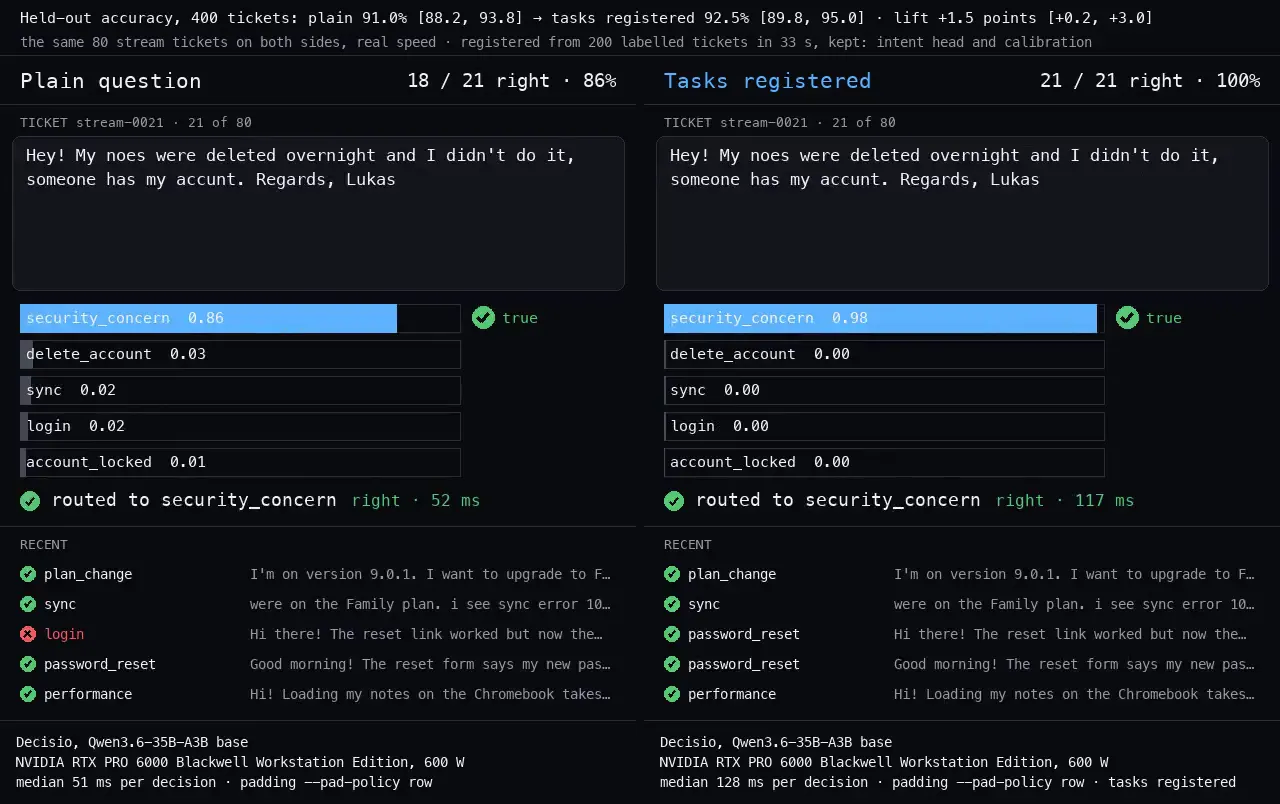The height and width of the screenshot is (804, 1280).
Task: Click the check icon beside 'sync' in Tasks registered Recent list
Action: pos(672,604)
